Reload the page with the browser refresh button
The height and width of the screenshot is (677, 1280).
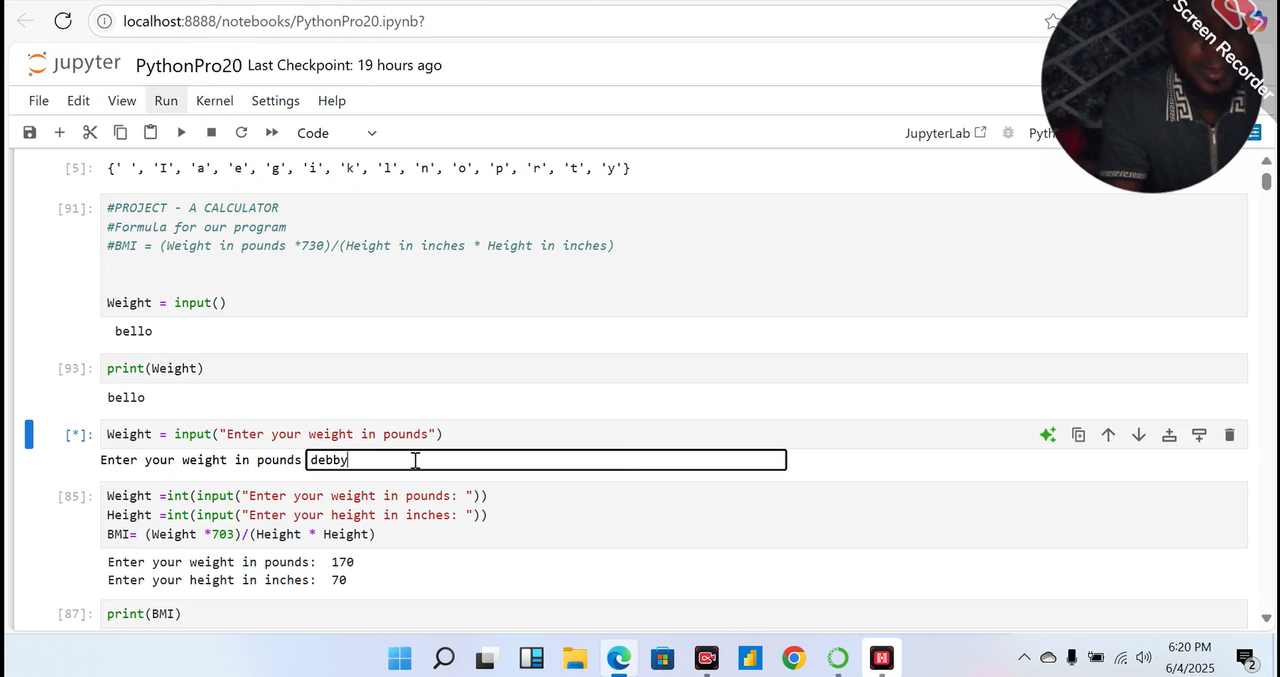[62, 21]
